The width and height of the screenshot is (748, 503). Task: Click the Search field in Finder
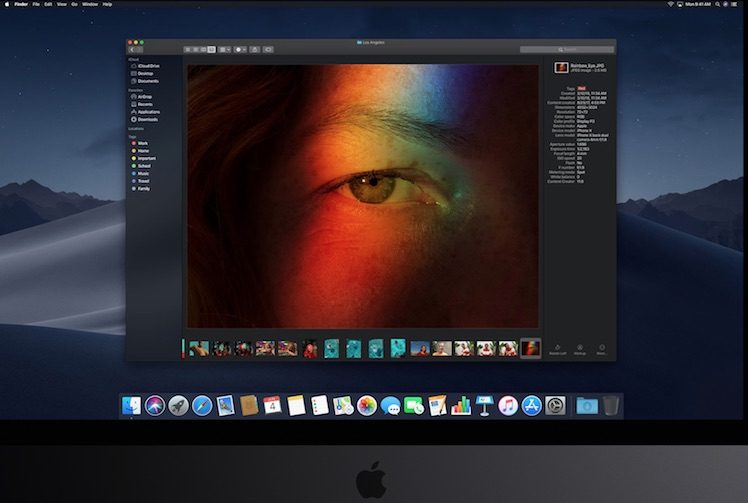566,49
